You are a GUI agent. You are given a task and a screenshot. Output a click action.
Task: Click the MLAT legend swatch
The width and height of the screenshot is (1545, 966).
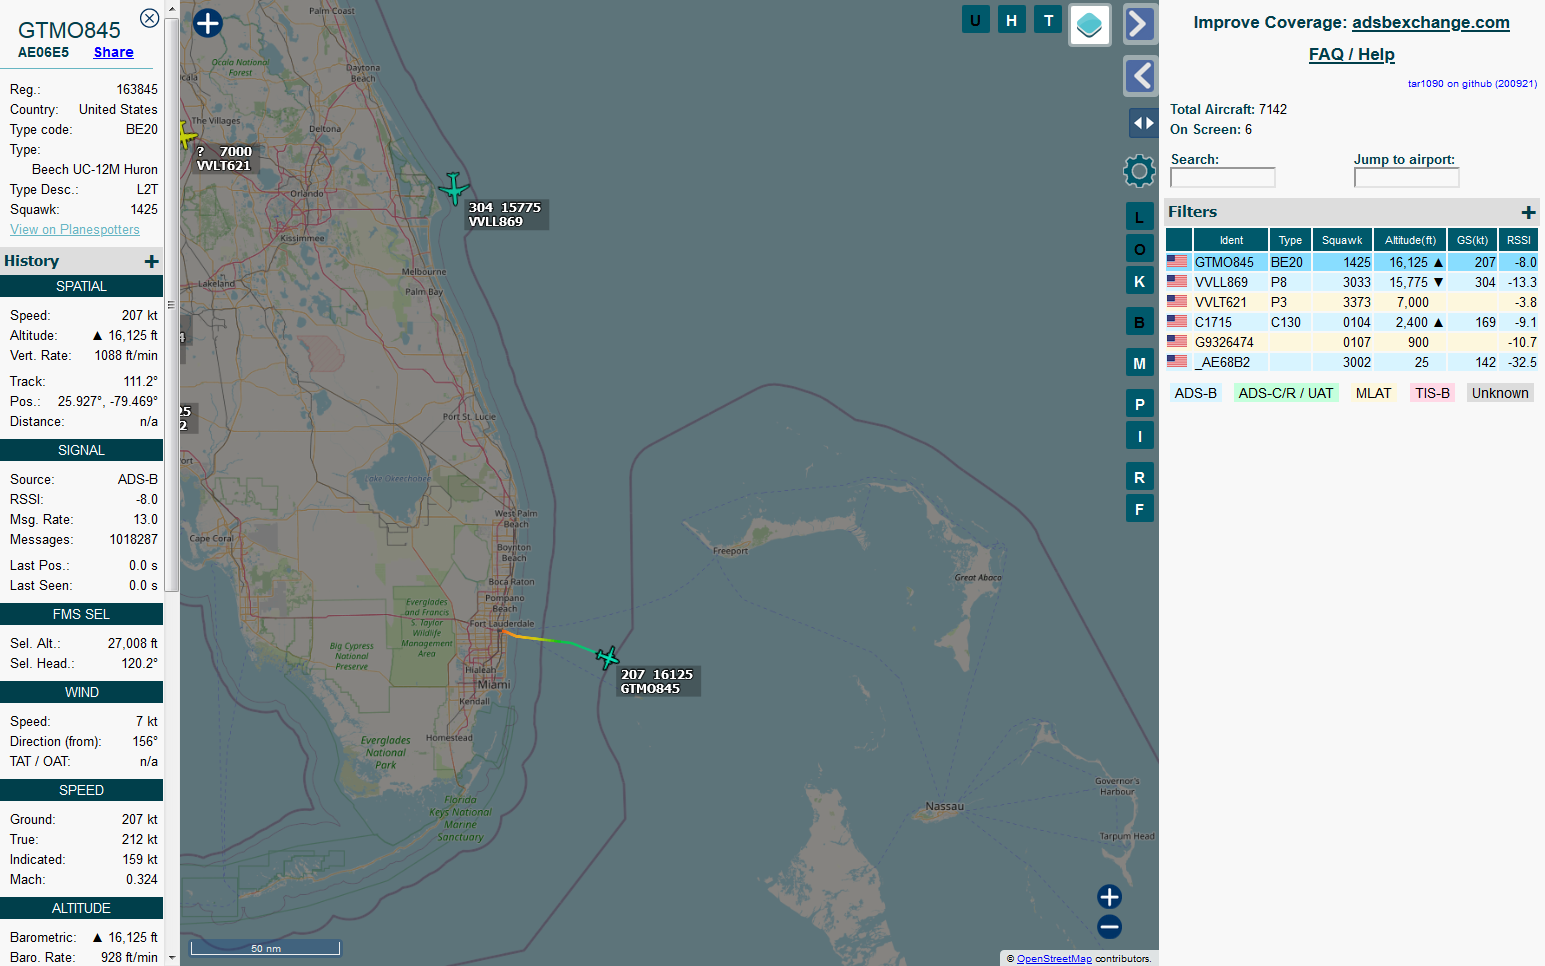(1373, 393)
